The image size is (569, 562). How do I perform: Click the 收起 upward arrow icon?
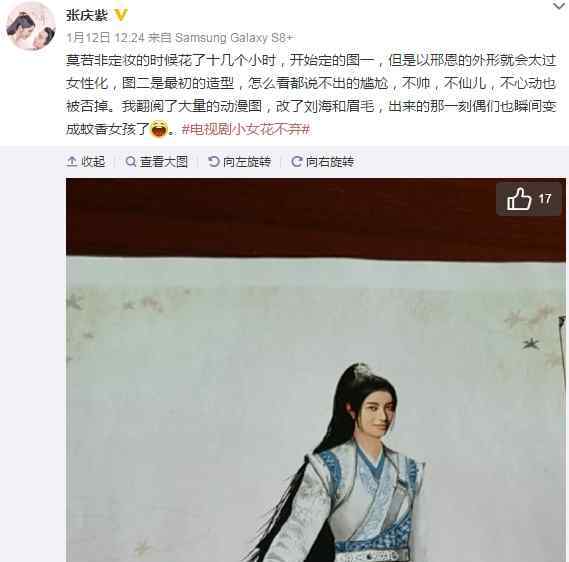click(72, 161)
